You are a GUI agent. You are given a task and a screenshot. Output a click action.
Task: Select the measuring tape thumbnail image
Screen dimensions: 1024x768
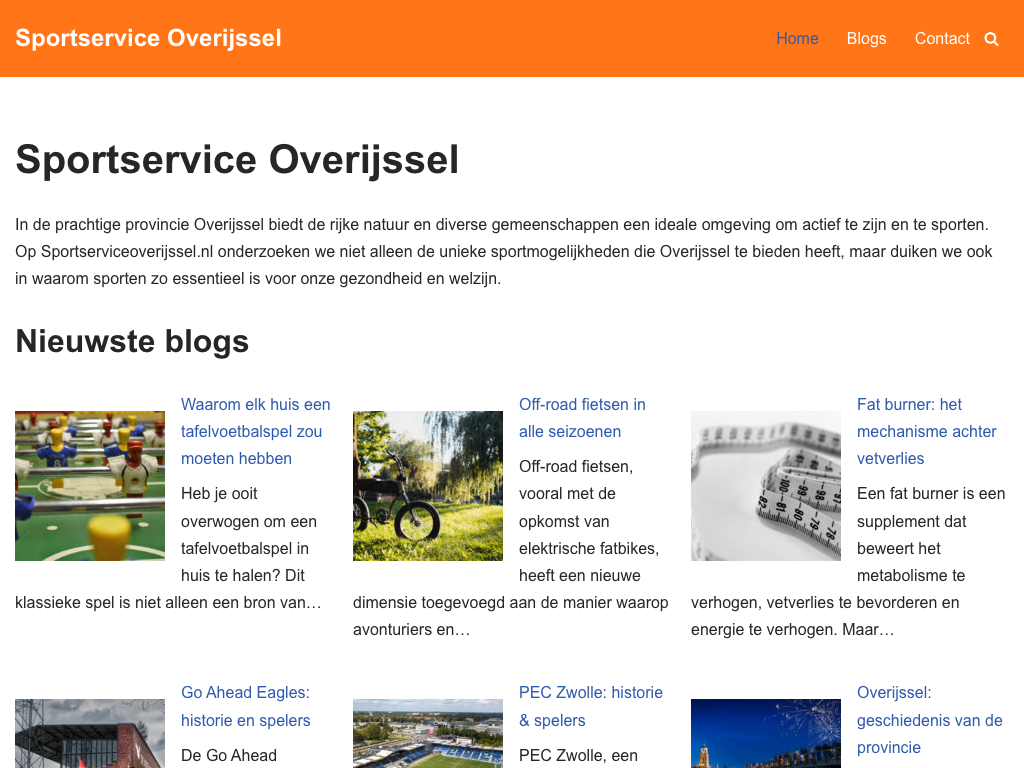click(x=766, y=485)
